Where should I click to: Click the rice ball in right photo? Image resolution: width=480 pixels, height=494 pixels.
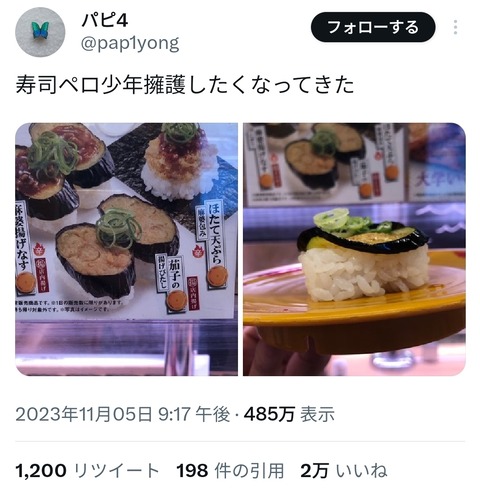363,271
